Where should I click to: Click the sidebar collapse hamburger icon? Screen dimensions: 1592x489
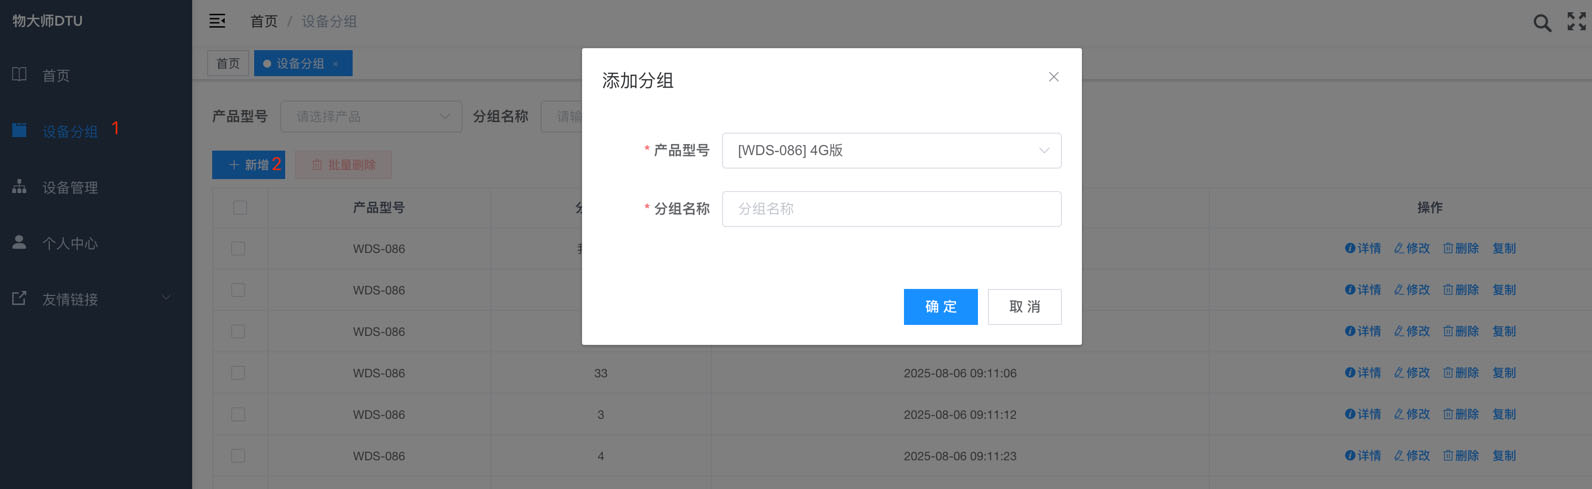pos(217,21)
